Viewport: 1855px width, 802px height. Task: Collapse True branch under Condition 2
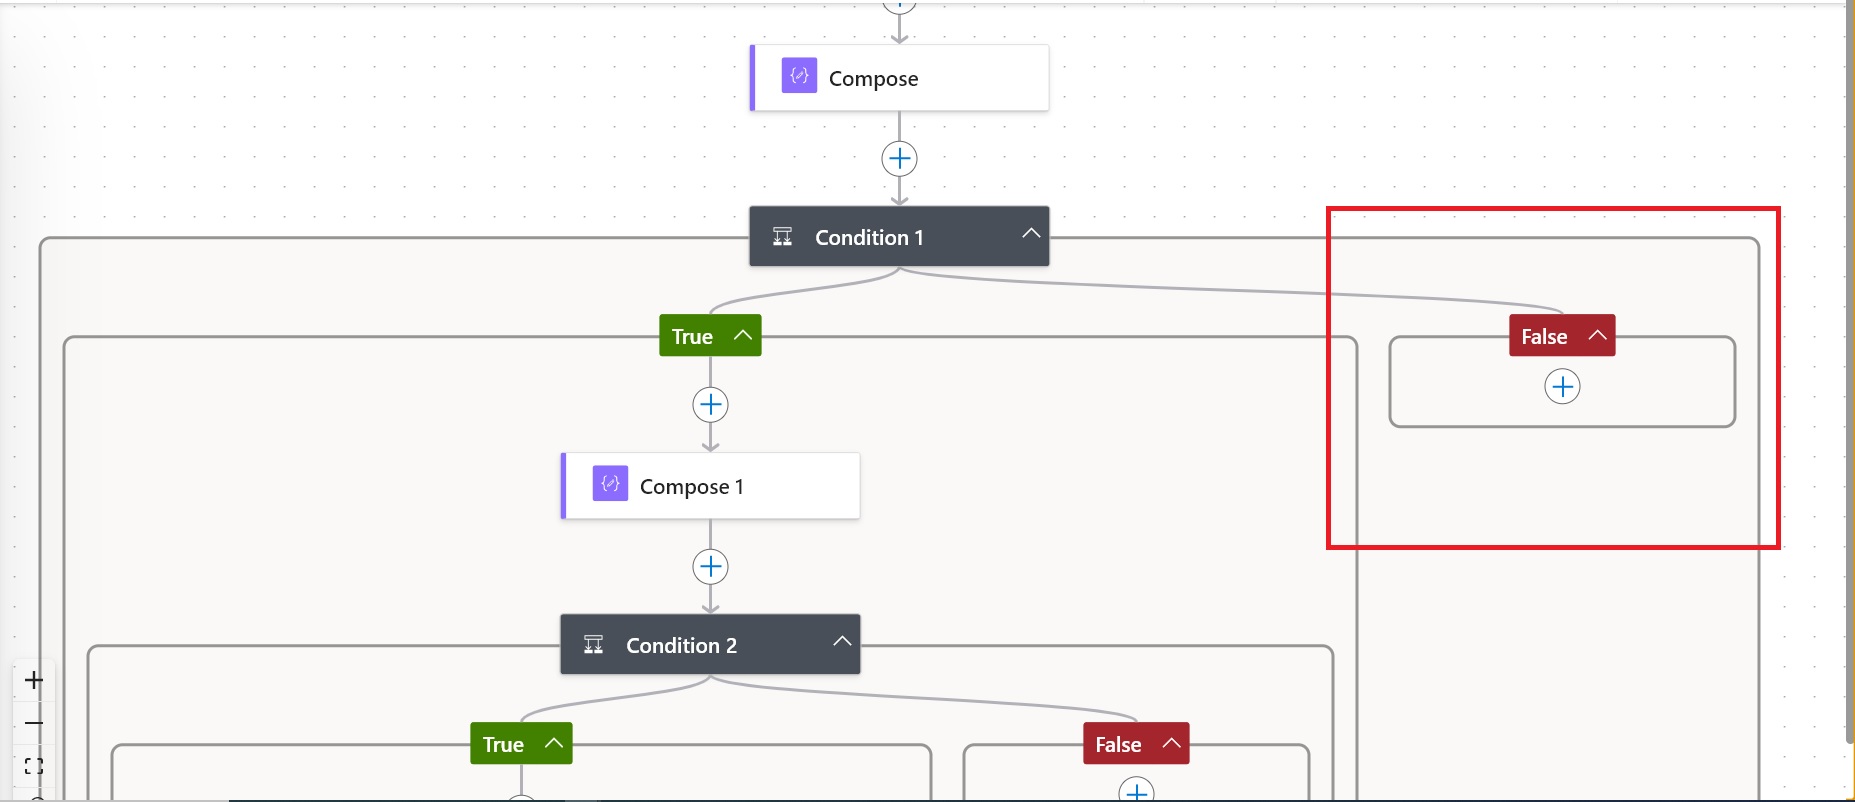click(554, 744)
